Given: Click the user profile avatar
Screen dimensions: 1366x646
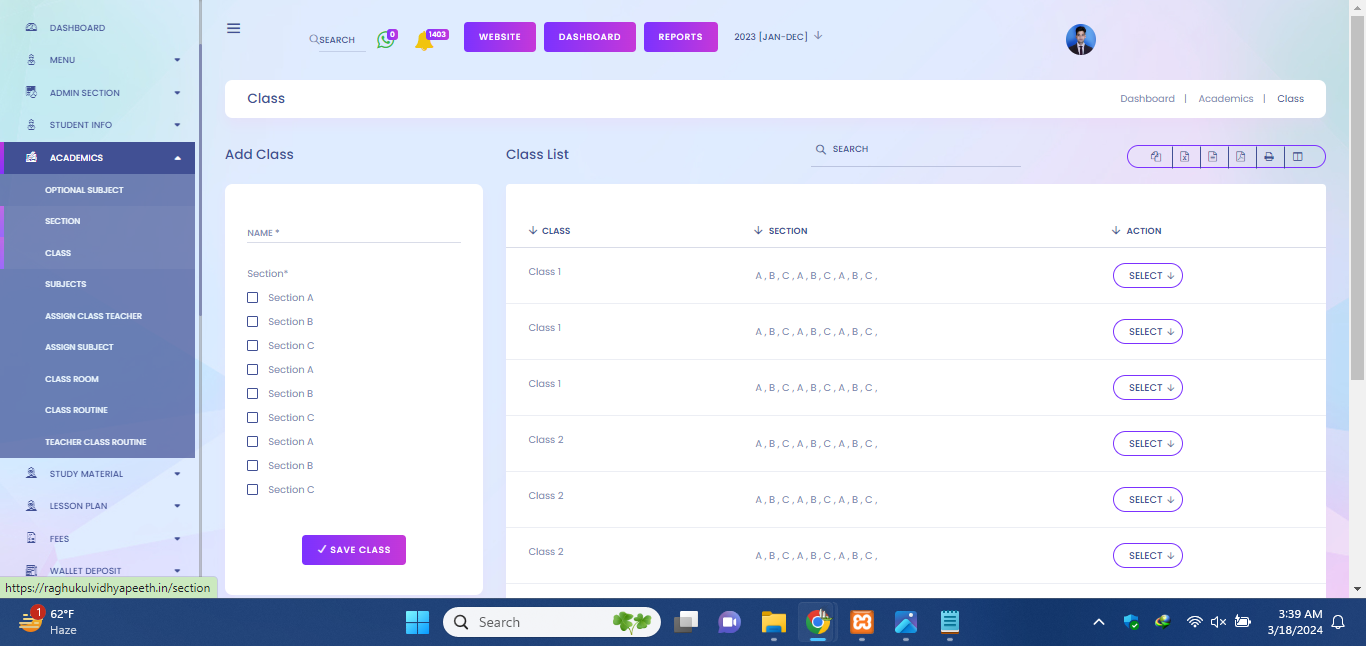Looking at the screenshot, I should pyautogui.click(x=1080, y=40).
